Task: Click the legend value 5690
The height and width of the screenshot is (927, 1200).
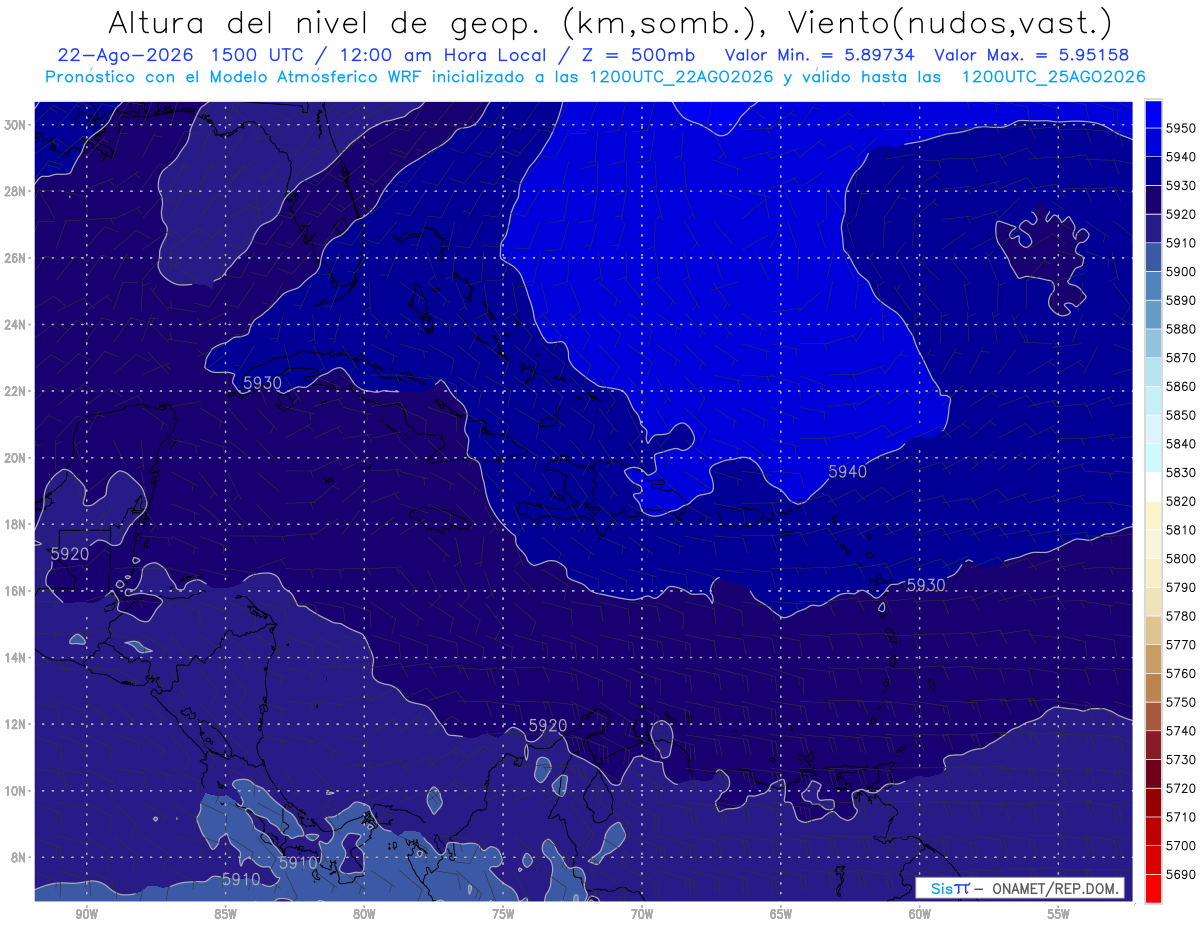Action: [1180, 874]
